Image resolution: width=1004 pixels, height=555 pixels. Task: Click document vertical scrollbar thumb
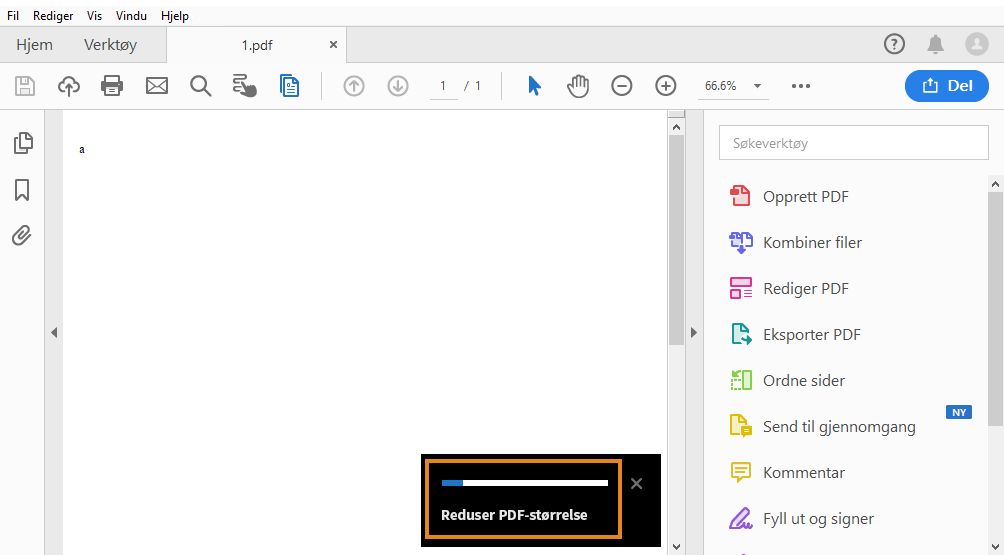(x=676, y=240)
